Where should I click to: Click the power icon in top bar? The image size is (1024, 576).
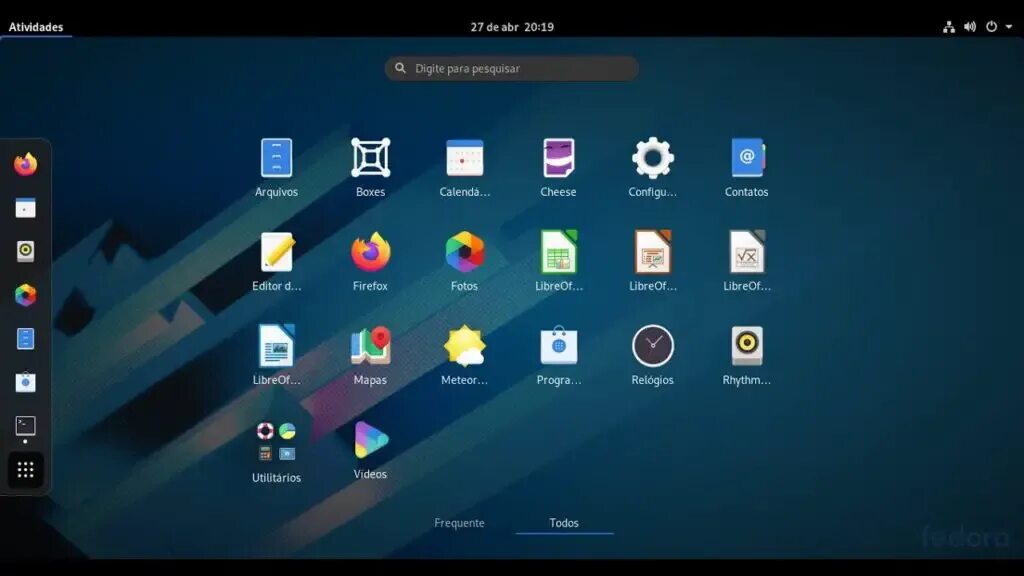coord(991,27)
